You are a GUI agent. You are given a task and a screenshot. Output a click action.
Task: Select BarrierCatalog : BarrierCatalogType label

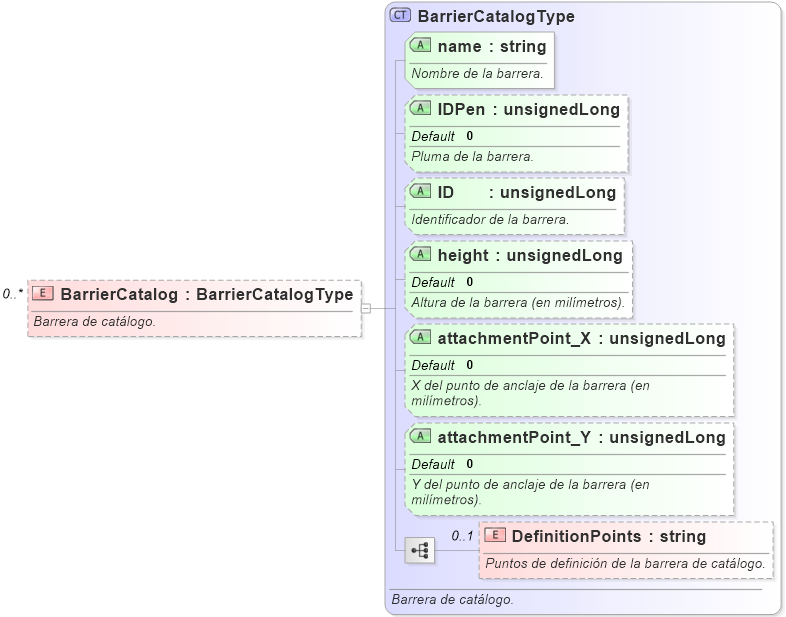[207, 294]
